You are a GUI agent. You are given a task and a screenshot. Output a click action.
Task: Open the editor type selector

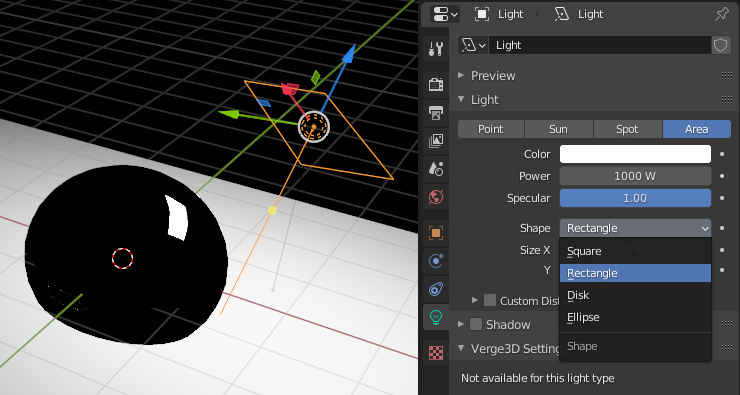coord(444,14)
